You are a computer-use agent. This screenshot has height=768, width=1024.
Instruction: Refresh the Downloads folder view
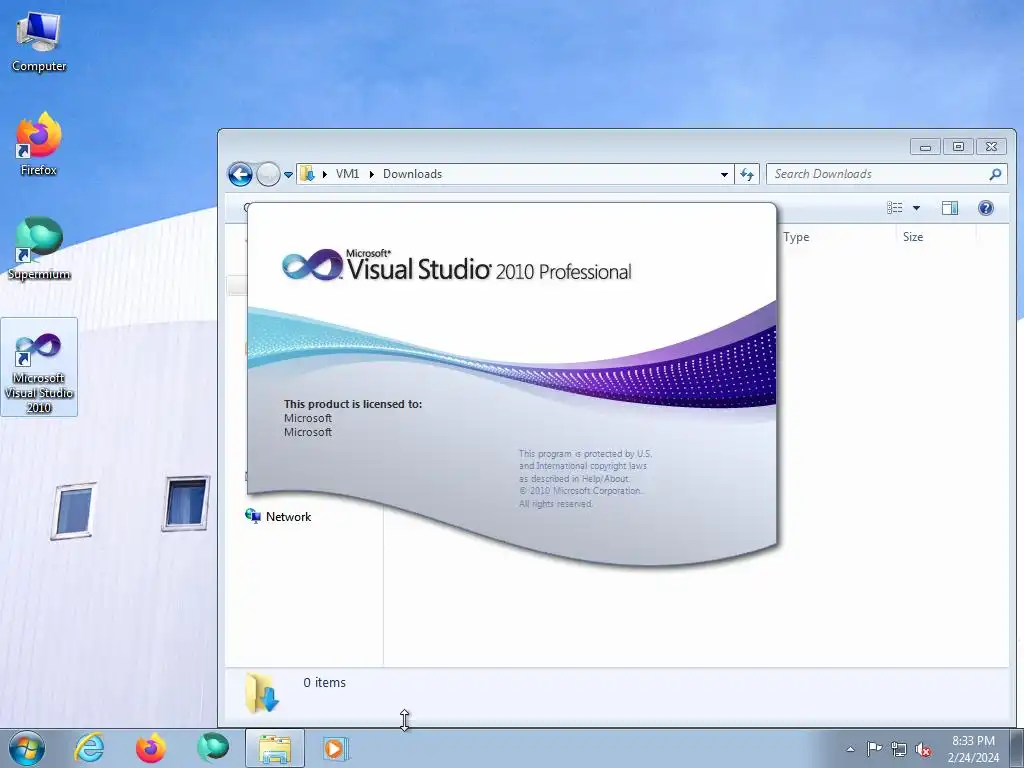pos(746,174)
